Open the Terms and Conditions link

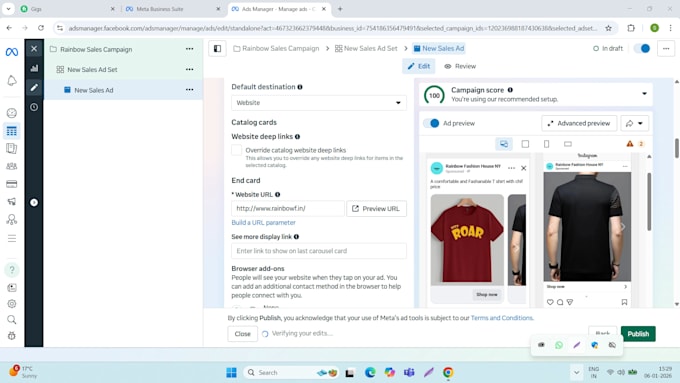(x=502, y=318)
